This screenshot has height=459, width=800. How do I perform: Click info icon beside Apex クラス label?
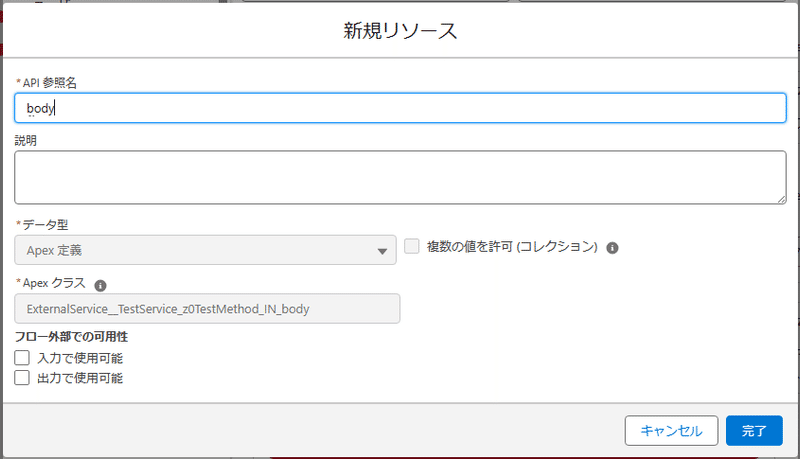101,286
